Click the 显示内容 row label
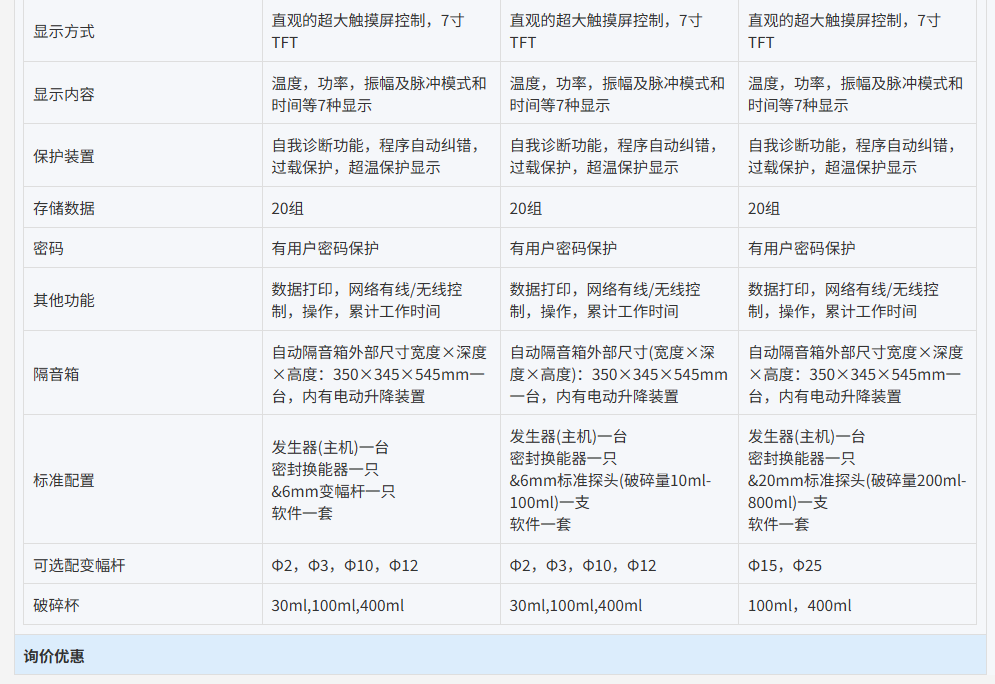This screenshot has height=684, width=995. point(64,94)
